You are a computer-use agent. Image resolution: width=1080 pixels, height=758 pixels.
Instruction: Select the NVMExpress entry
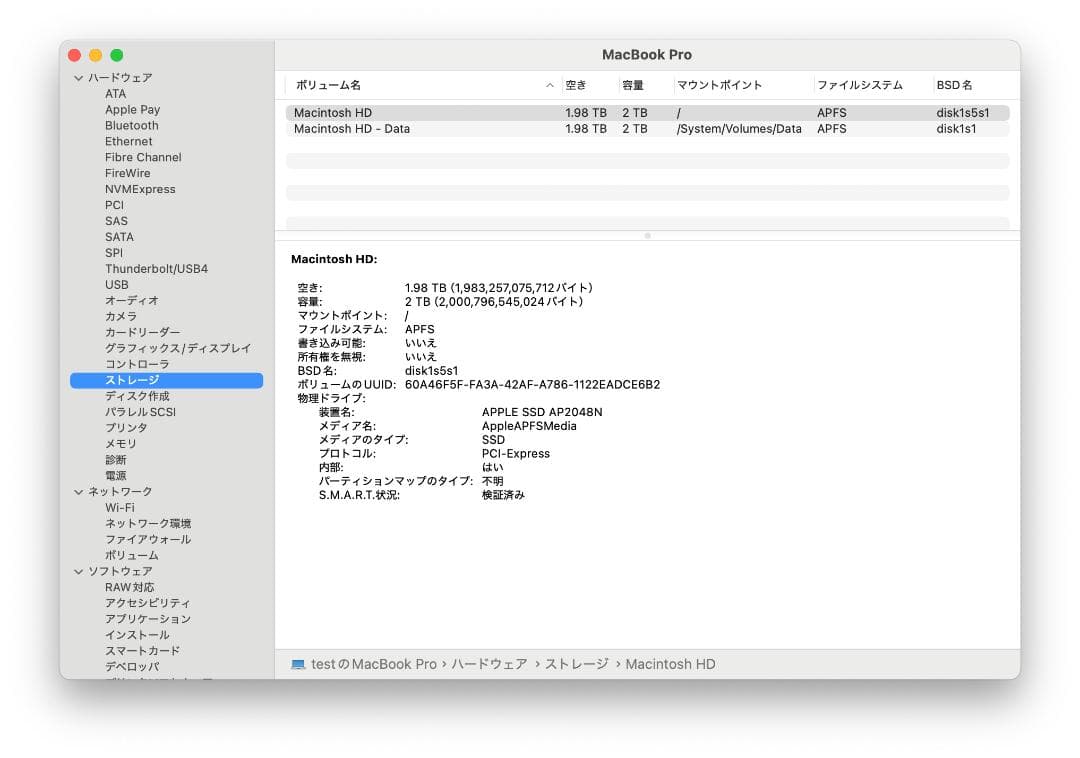[135, 189]
